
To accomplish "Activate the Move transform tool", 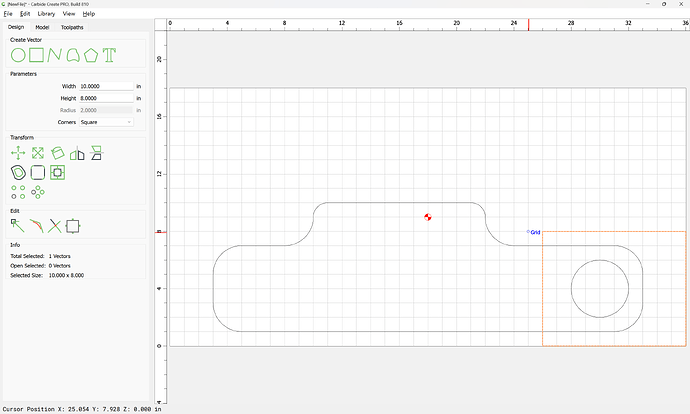I will pyautogui.click(x=18, y=153).
